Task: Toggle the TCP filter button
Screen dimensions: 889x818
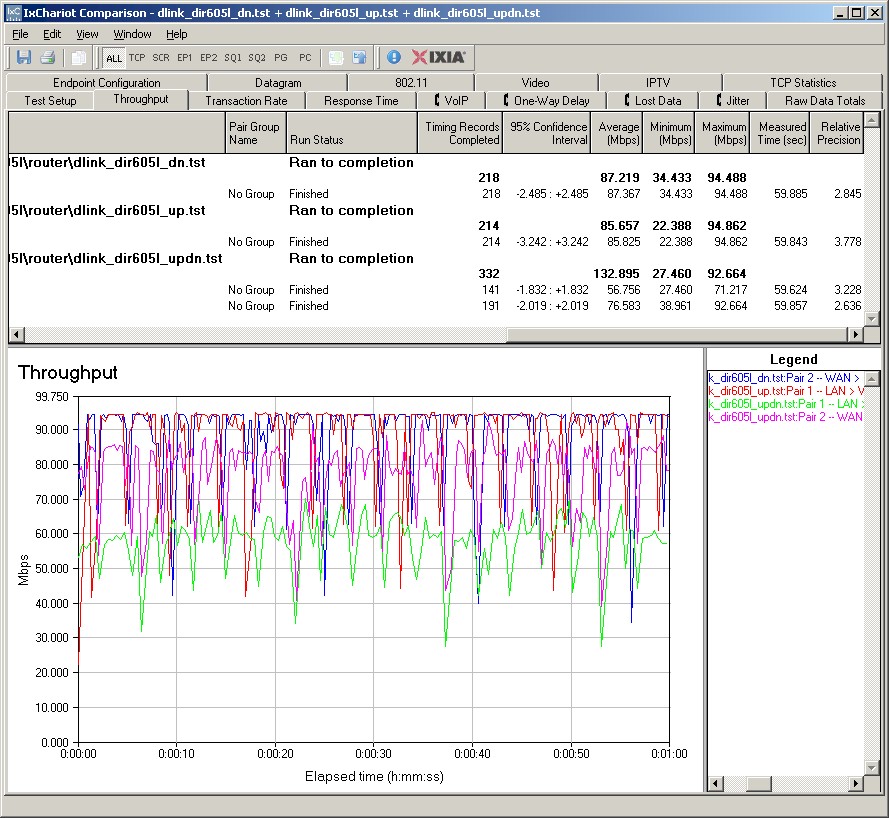Action: (137, 58)
